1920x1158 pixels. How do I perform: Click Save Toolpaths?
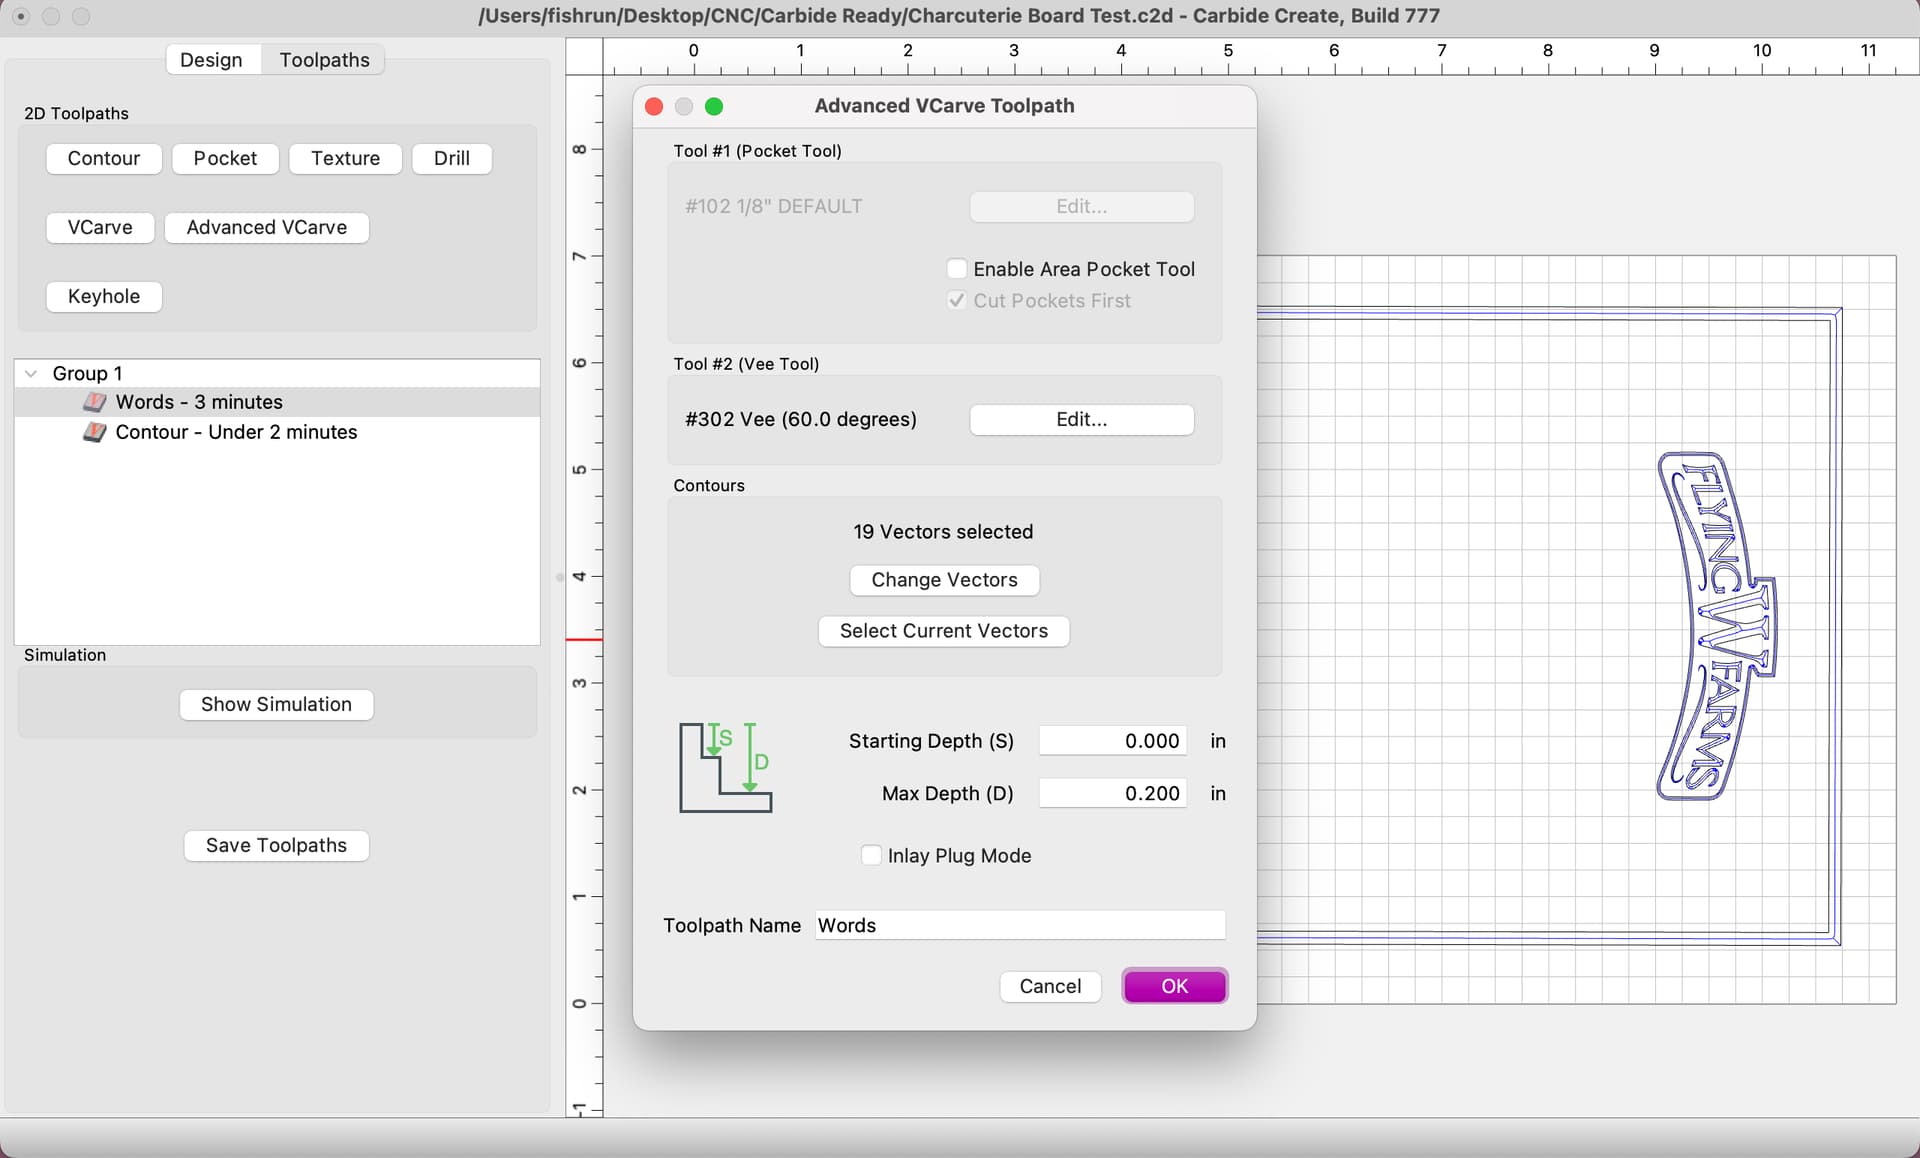click(x=276, y=845)
